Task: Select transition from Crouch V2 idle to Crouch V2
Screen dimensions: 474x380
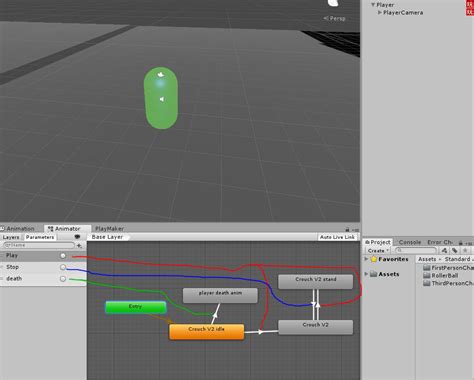Action: coord(261,332)
